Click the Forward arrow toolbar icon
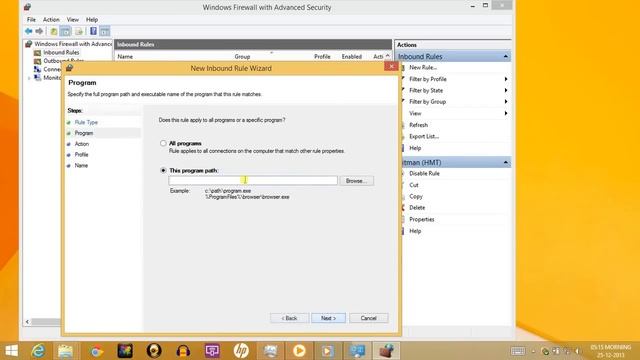The image size is (640, 360). coord(39,31)
